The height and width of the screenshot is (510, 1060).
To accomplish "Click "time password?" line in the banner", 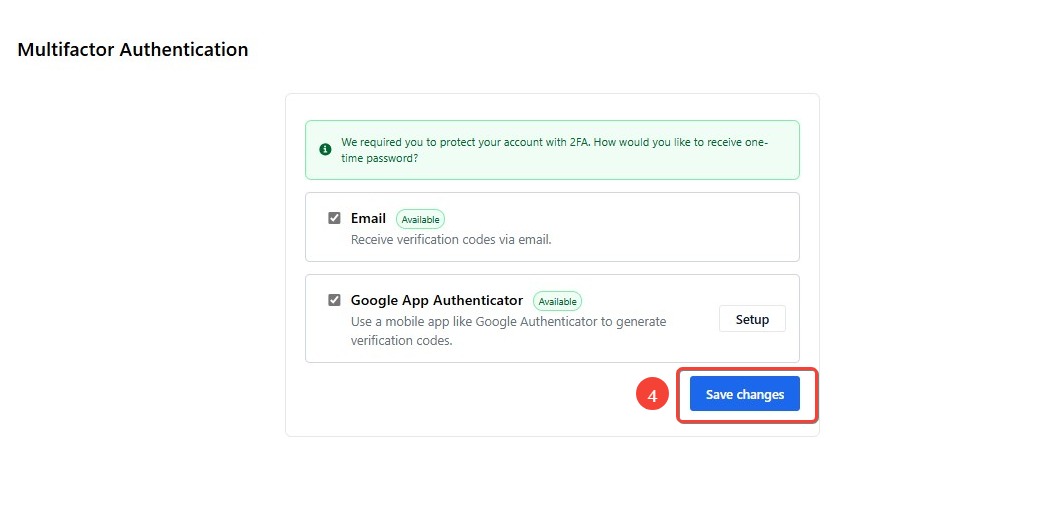I will (x=379, y=157).
